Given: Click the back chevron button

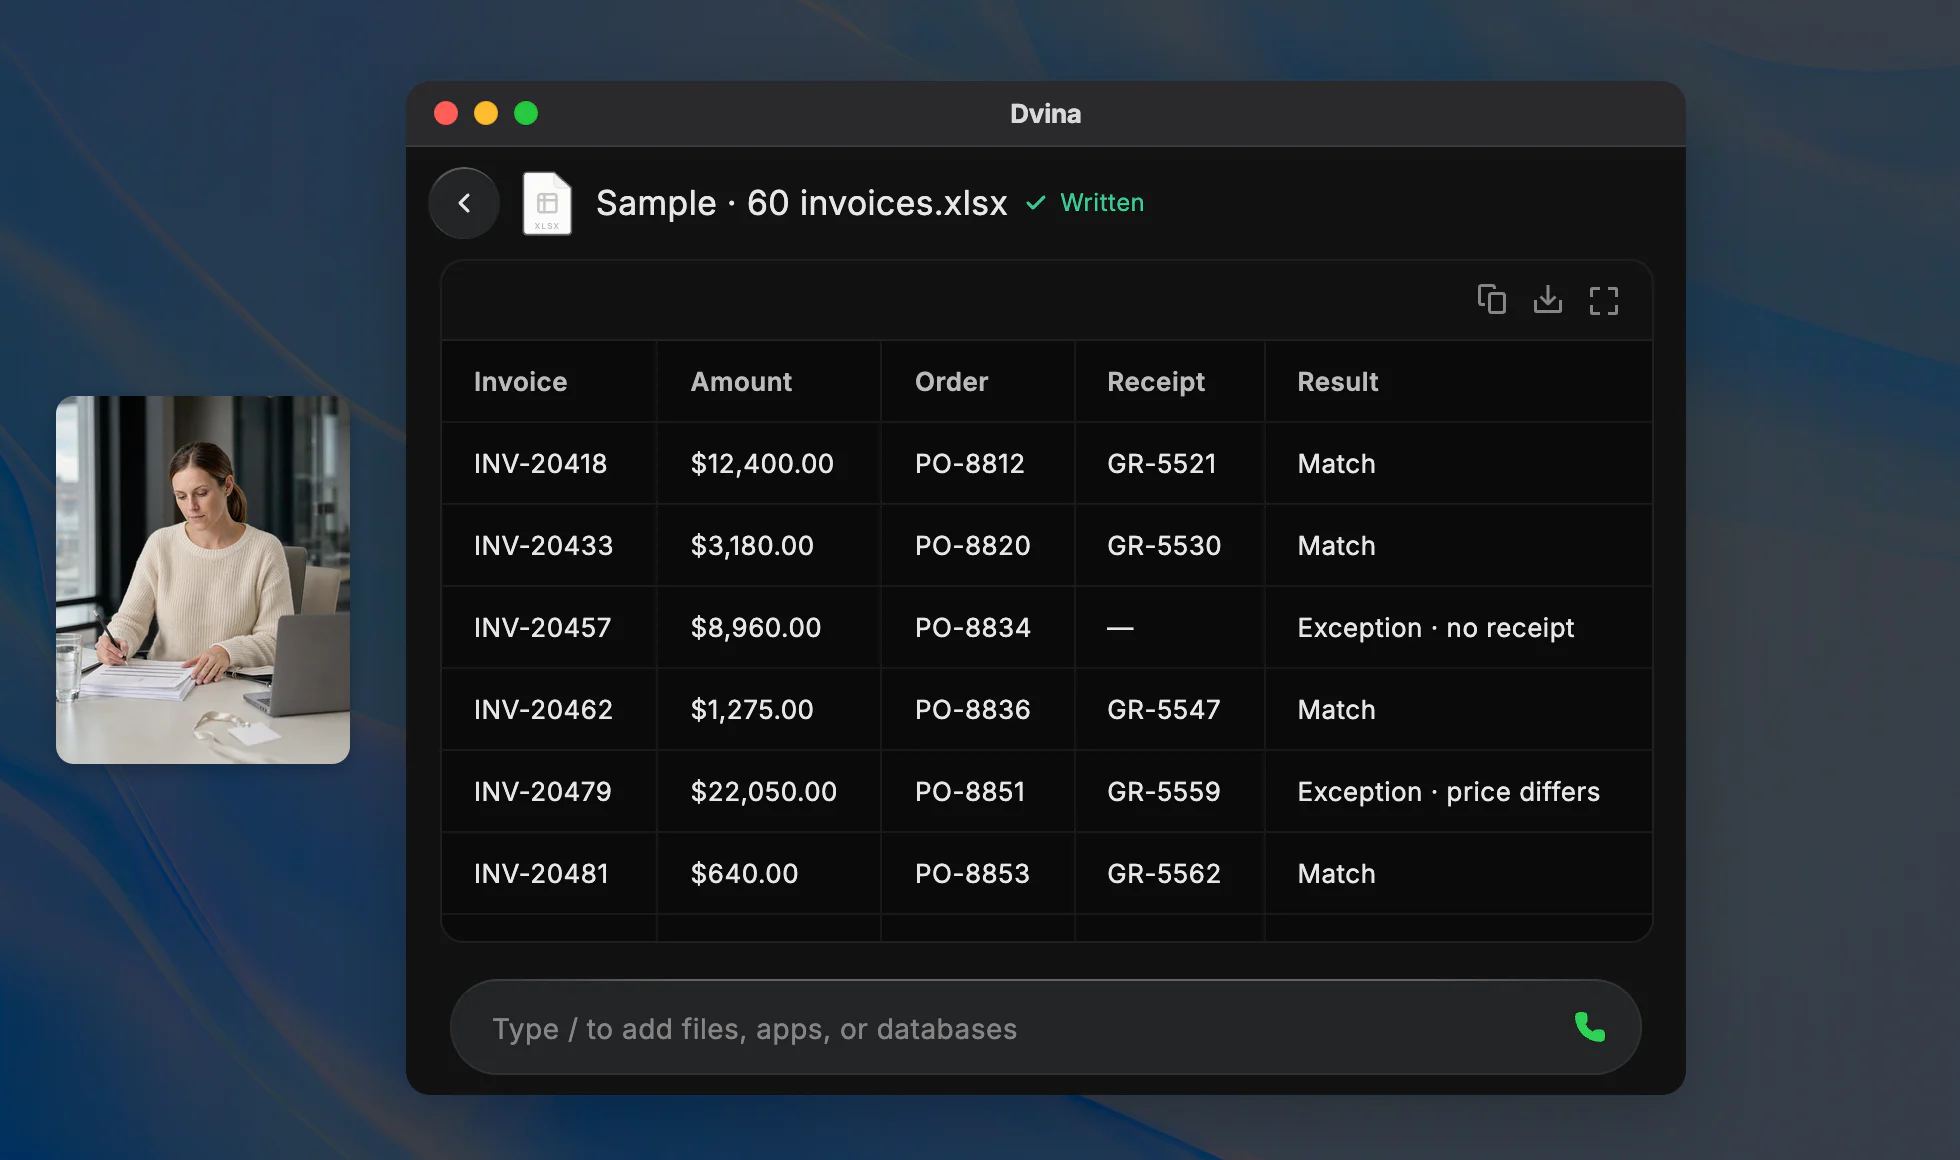Looking at the screenshot, I should point(464,203).
